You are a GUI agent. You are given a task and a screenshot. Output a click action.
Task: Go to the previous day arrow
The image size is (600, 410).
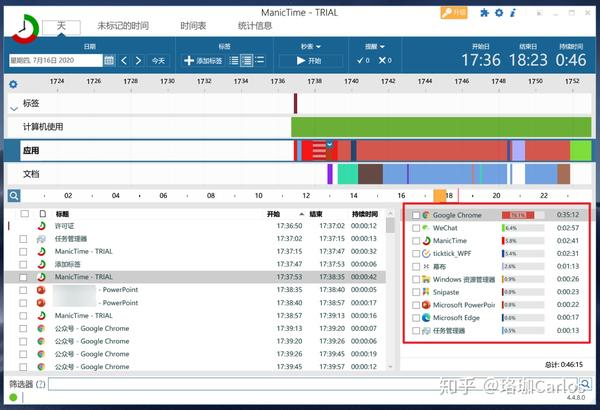click(x=124, y=60)
